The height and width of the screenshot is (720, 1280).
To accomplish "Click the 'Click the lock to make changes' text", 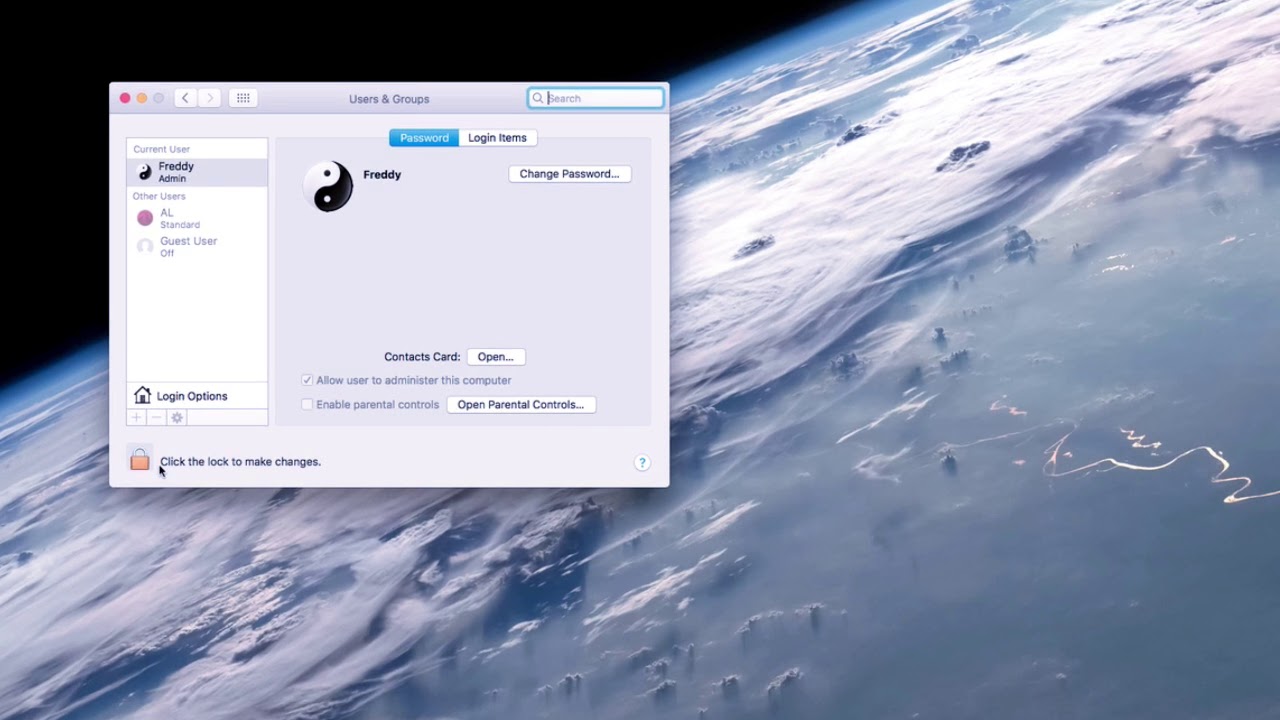I will click(240, 462).
